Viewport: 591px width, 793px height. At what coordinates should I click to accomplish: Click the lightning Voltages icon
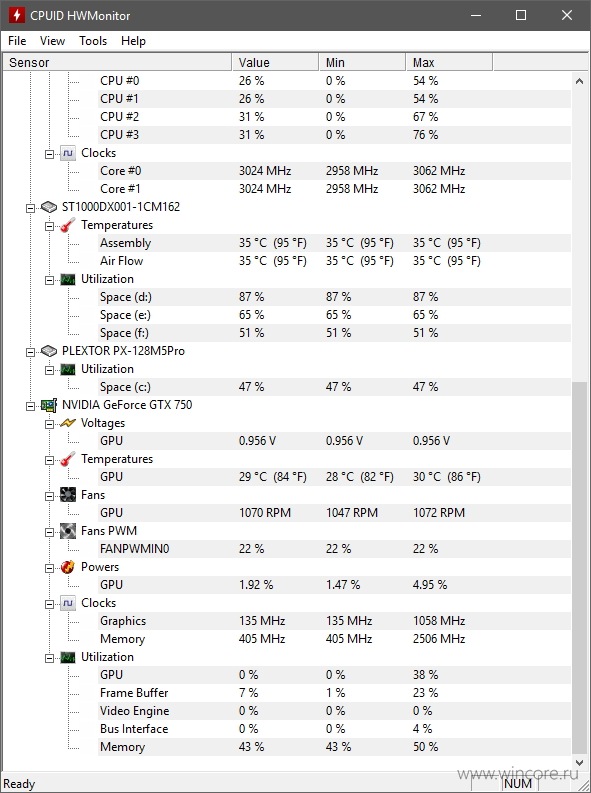pyautogui.click(x=68, y=423)
